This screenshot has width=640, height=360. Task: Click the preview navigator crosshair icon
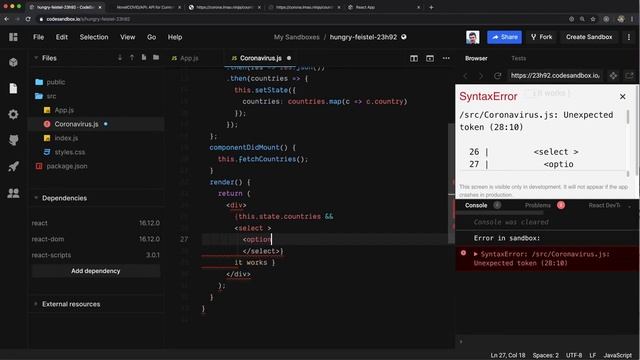613,76
